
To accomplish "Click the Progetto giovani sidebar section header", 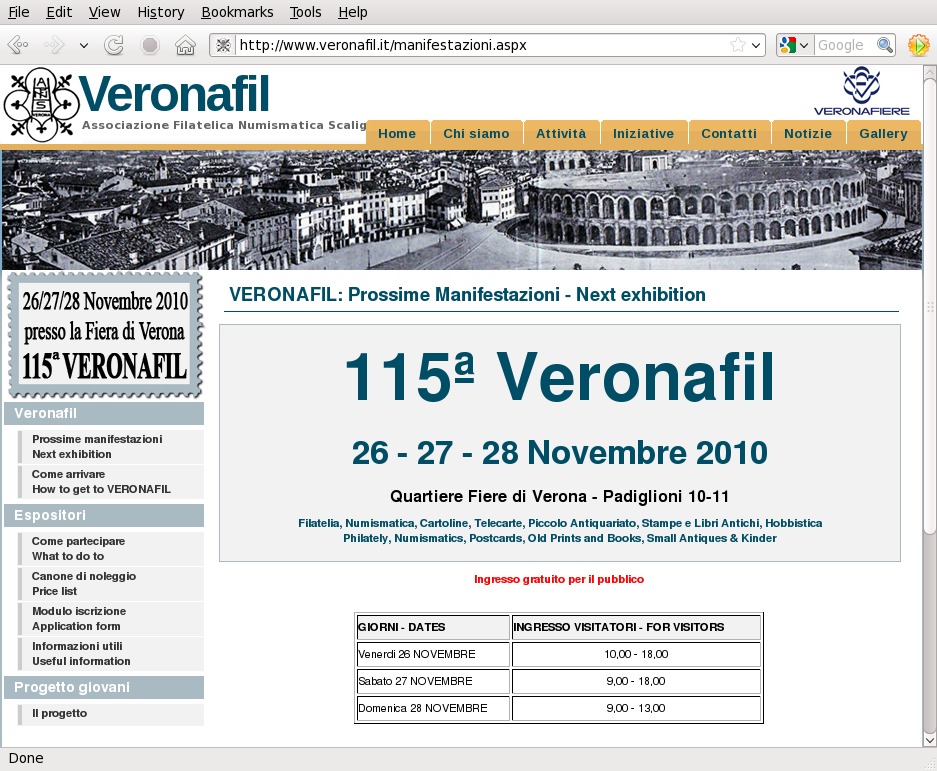I will tap(104, 687).
